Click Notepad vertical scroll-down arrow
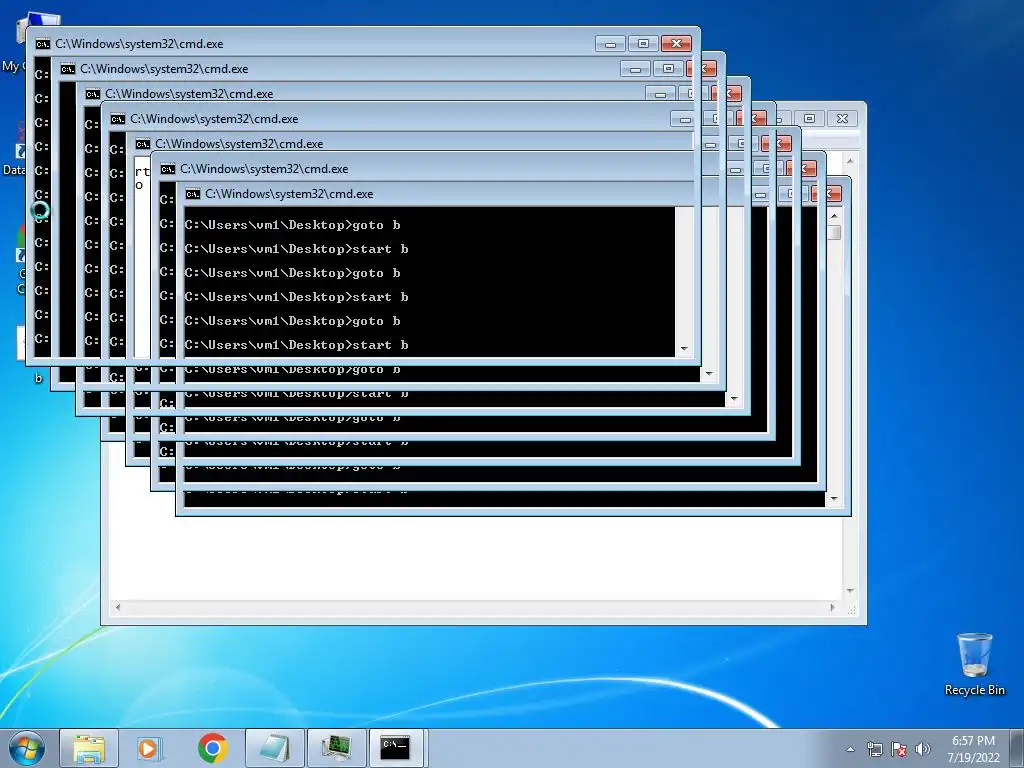Screen dimensions: 1024x768 [850, 591]
